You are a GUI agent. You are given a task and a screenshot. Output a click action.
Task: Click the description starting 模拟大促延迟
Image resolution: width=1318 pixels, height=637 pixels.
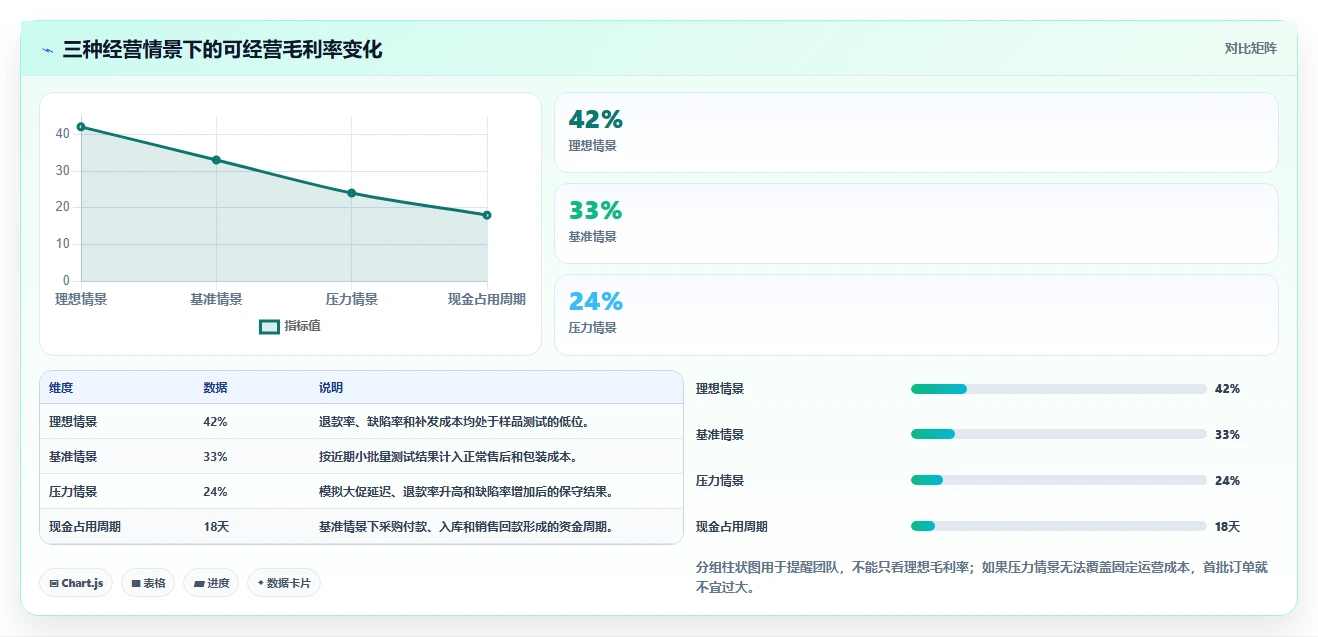(466, 492)
